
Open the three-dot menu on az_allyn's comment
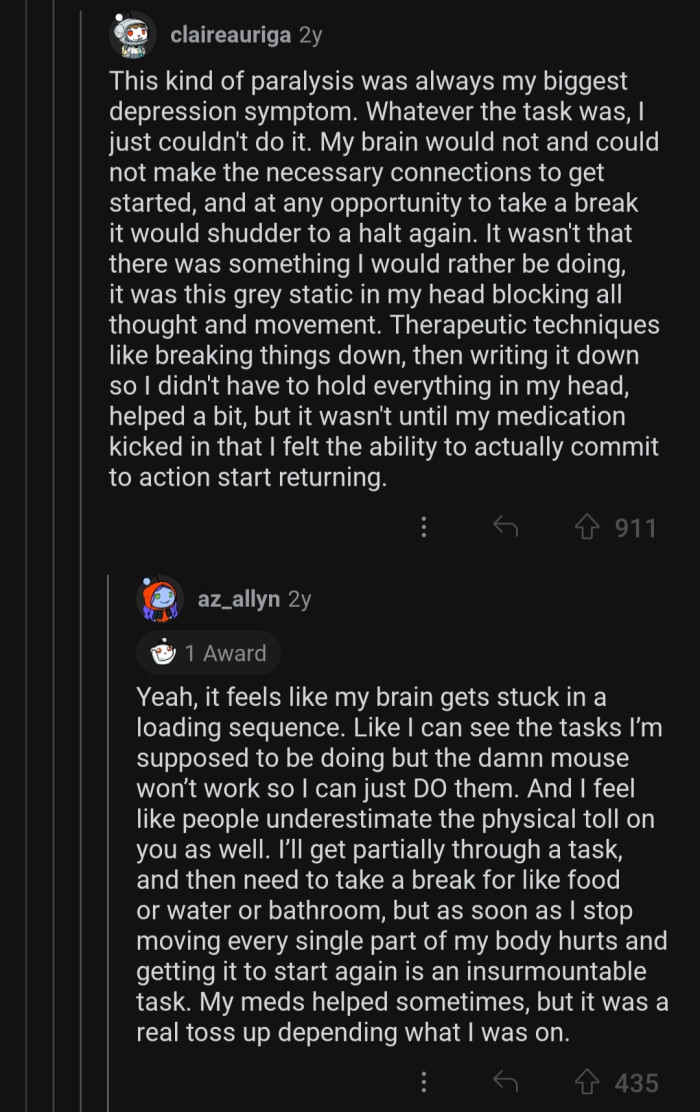[423, 1081]
